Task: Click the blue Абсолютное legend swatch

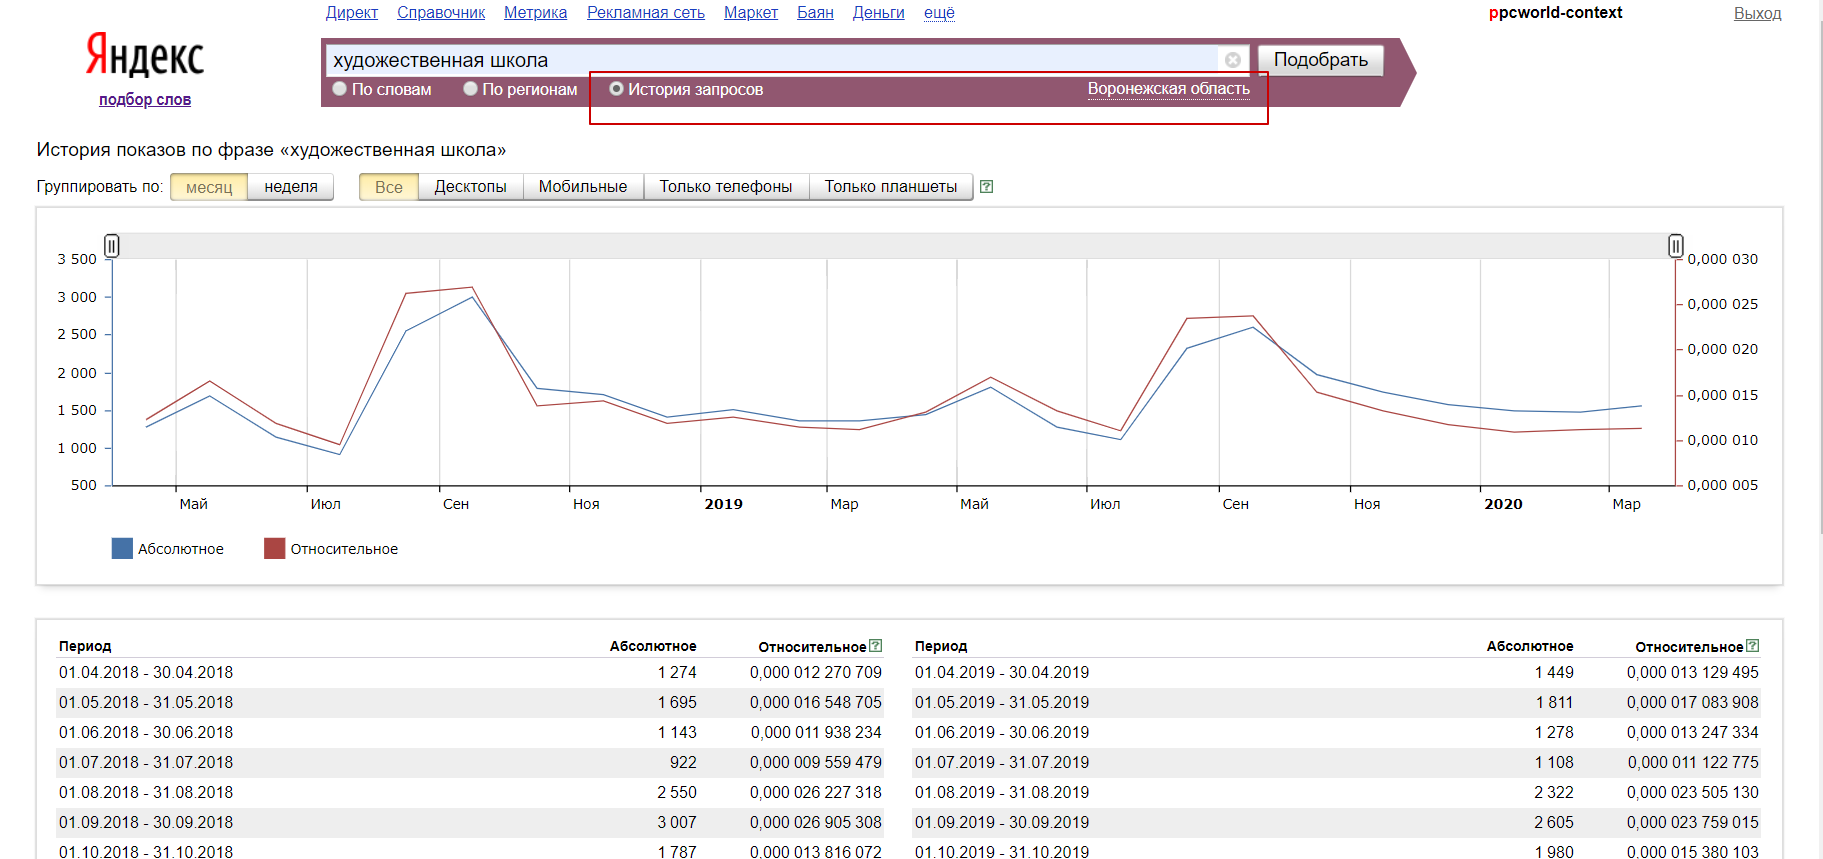Action: click(x=122, y=548)
